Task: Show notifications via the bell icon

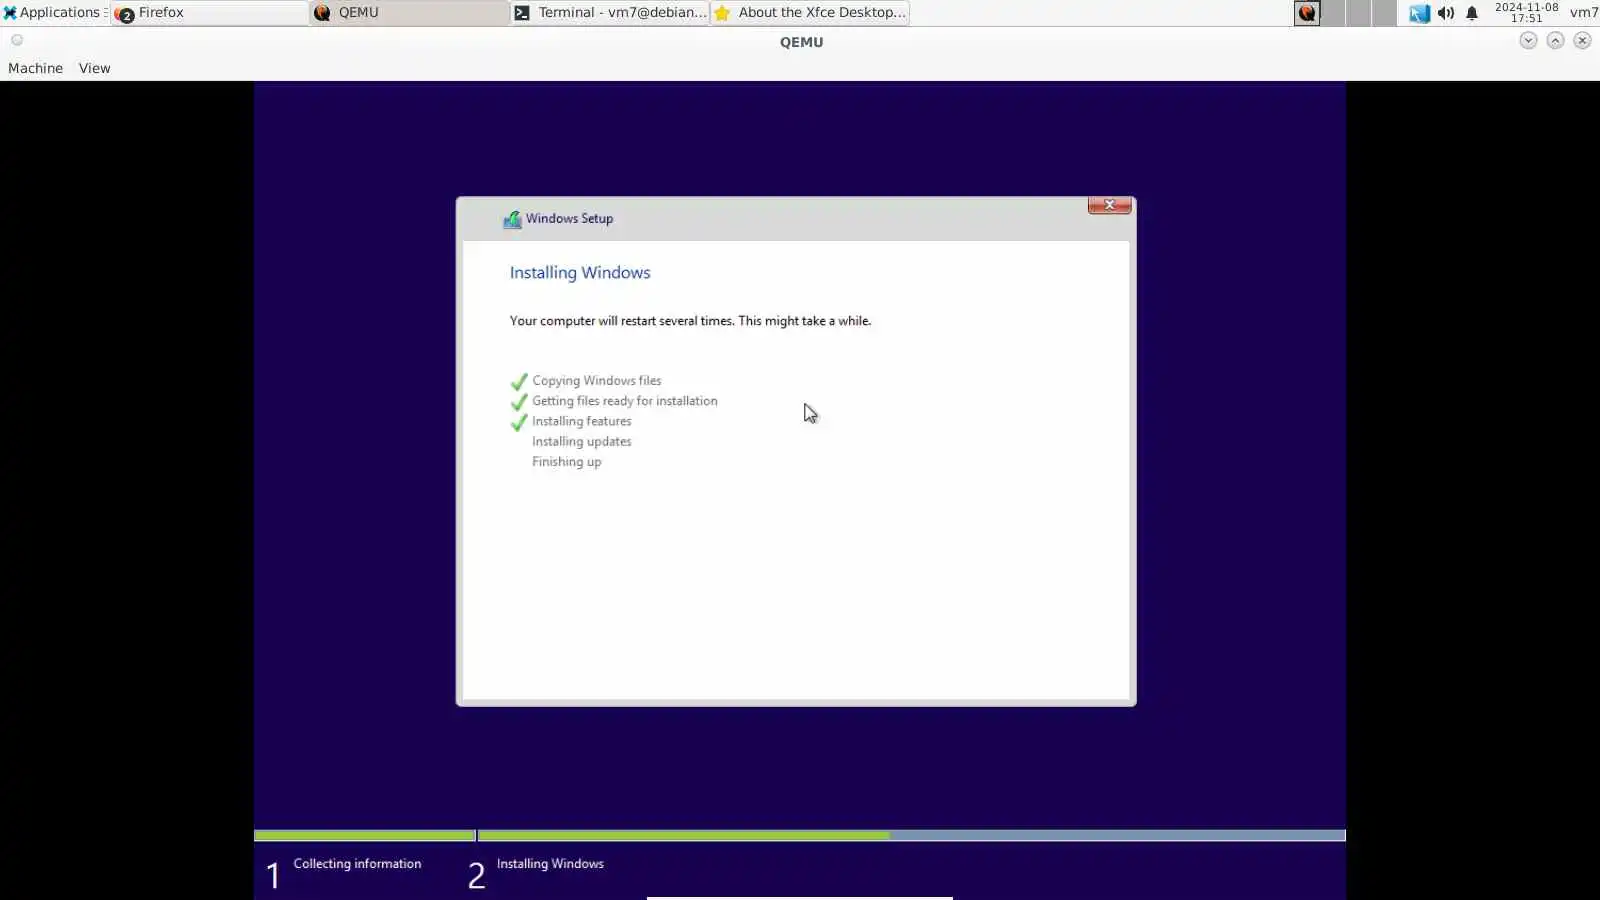Action: point(1472,13)
